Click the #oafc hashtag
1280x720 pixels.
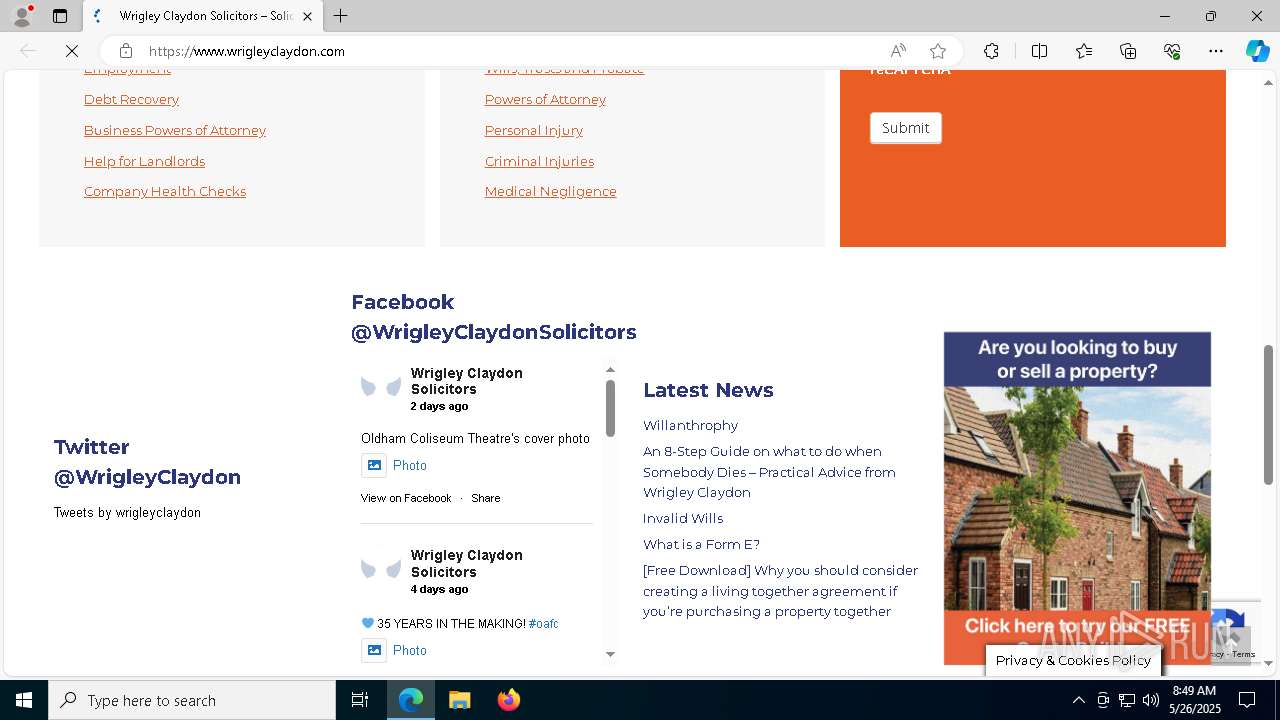[x=543, y=623]
